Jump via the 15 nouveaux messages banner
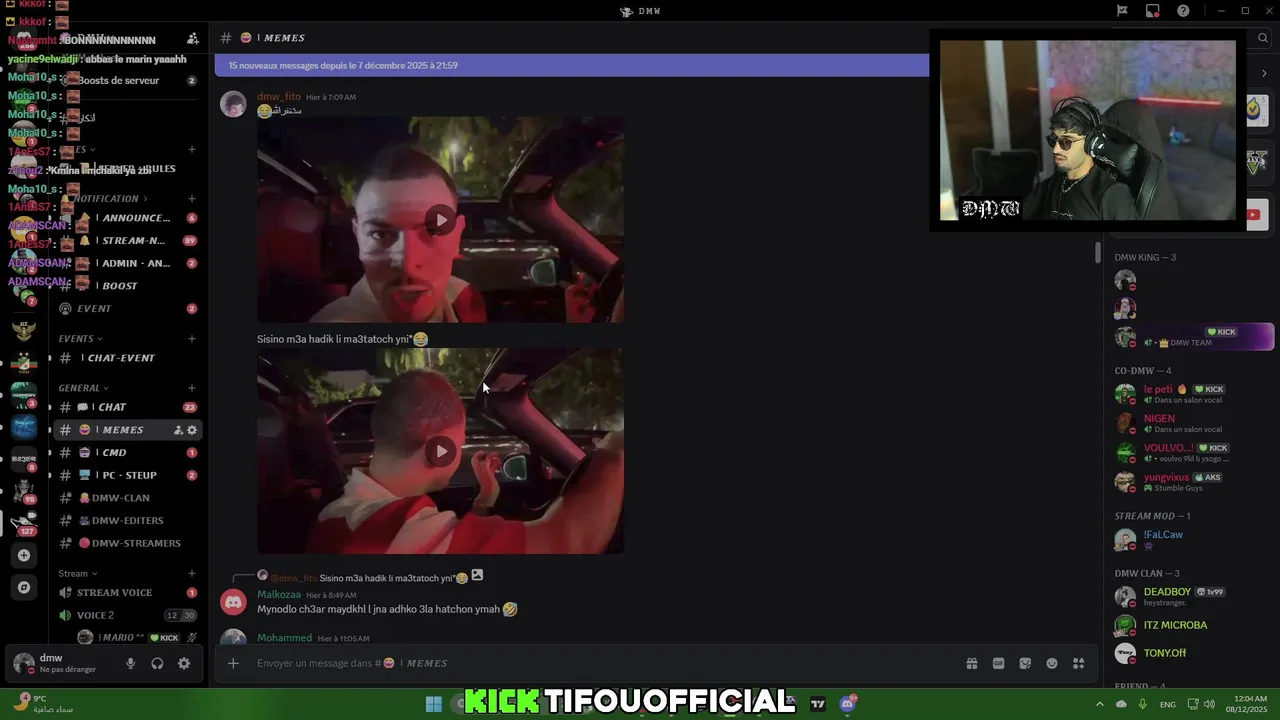 tap(572, 66)
